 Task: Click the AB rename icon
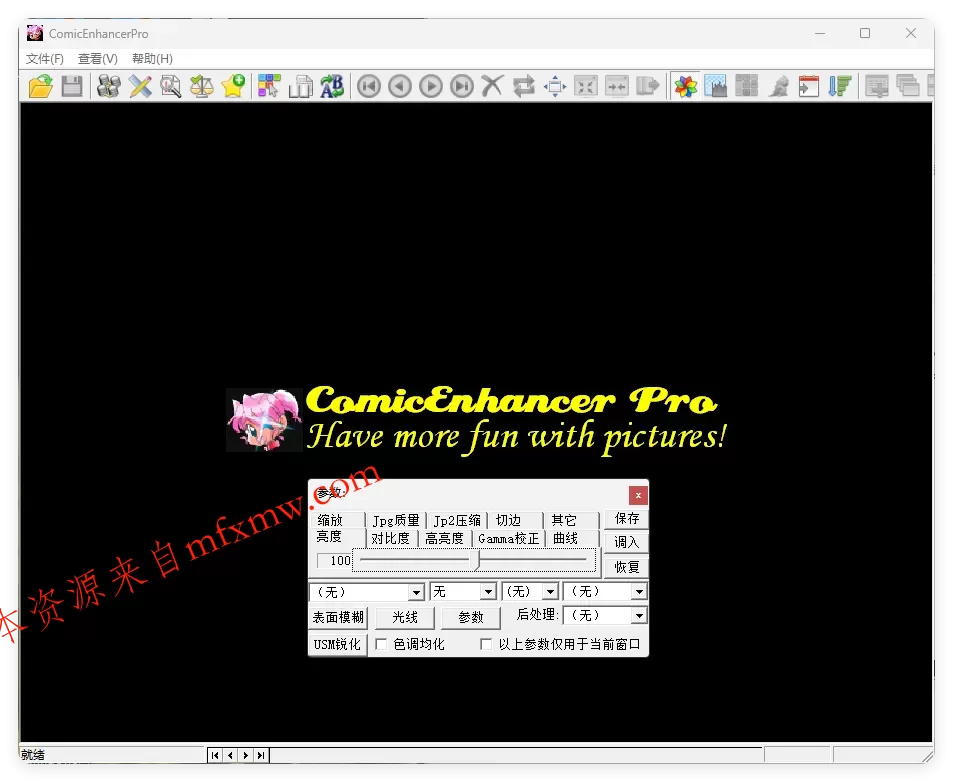pyautogui.click(x=332, y=86)
